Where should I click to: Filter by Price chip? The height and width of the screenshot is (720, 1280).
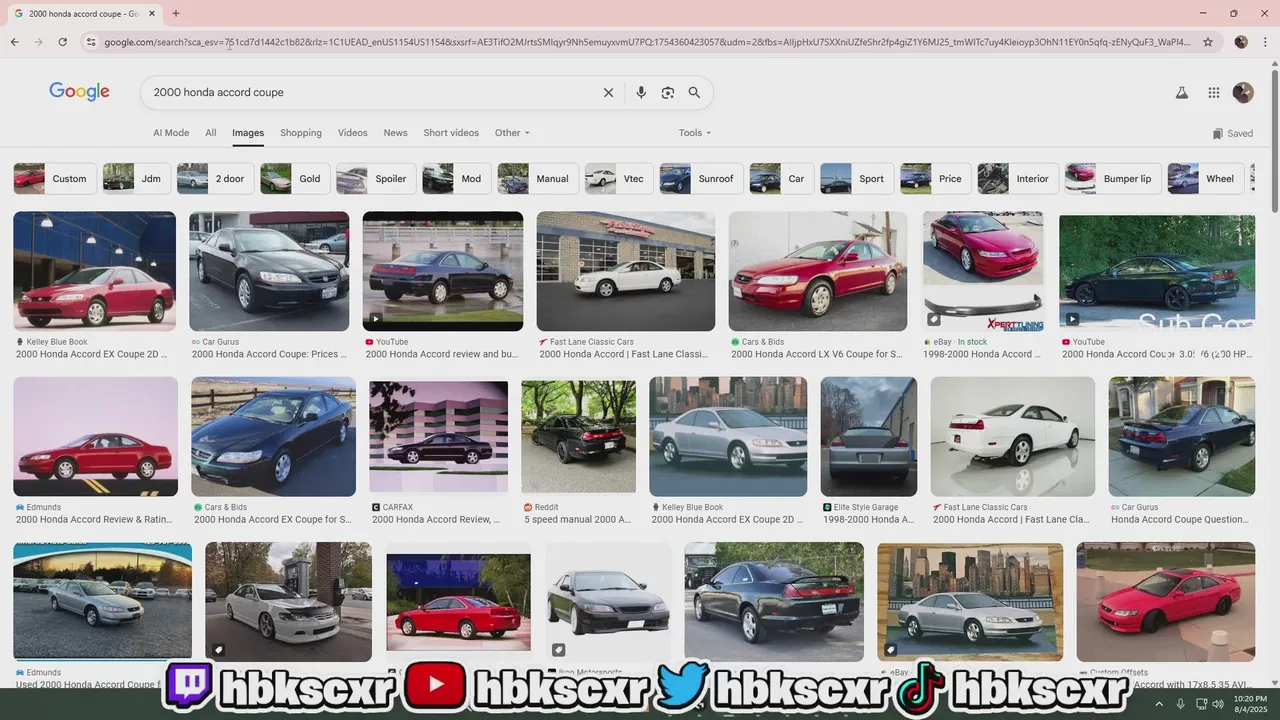point(936,179)
